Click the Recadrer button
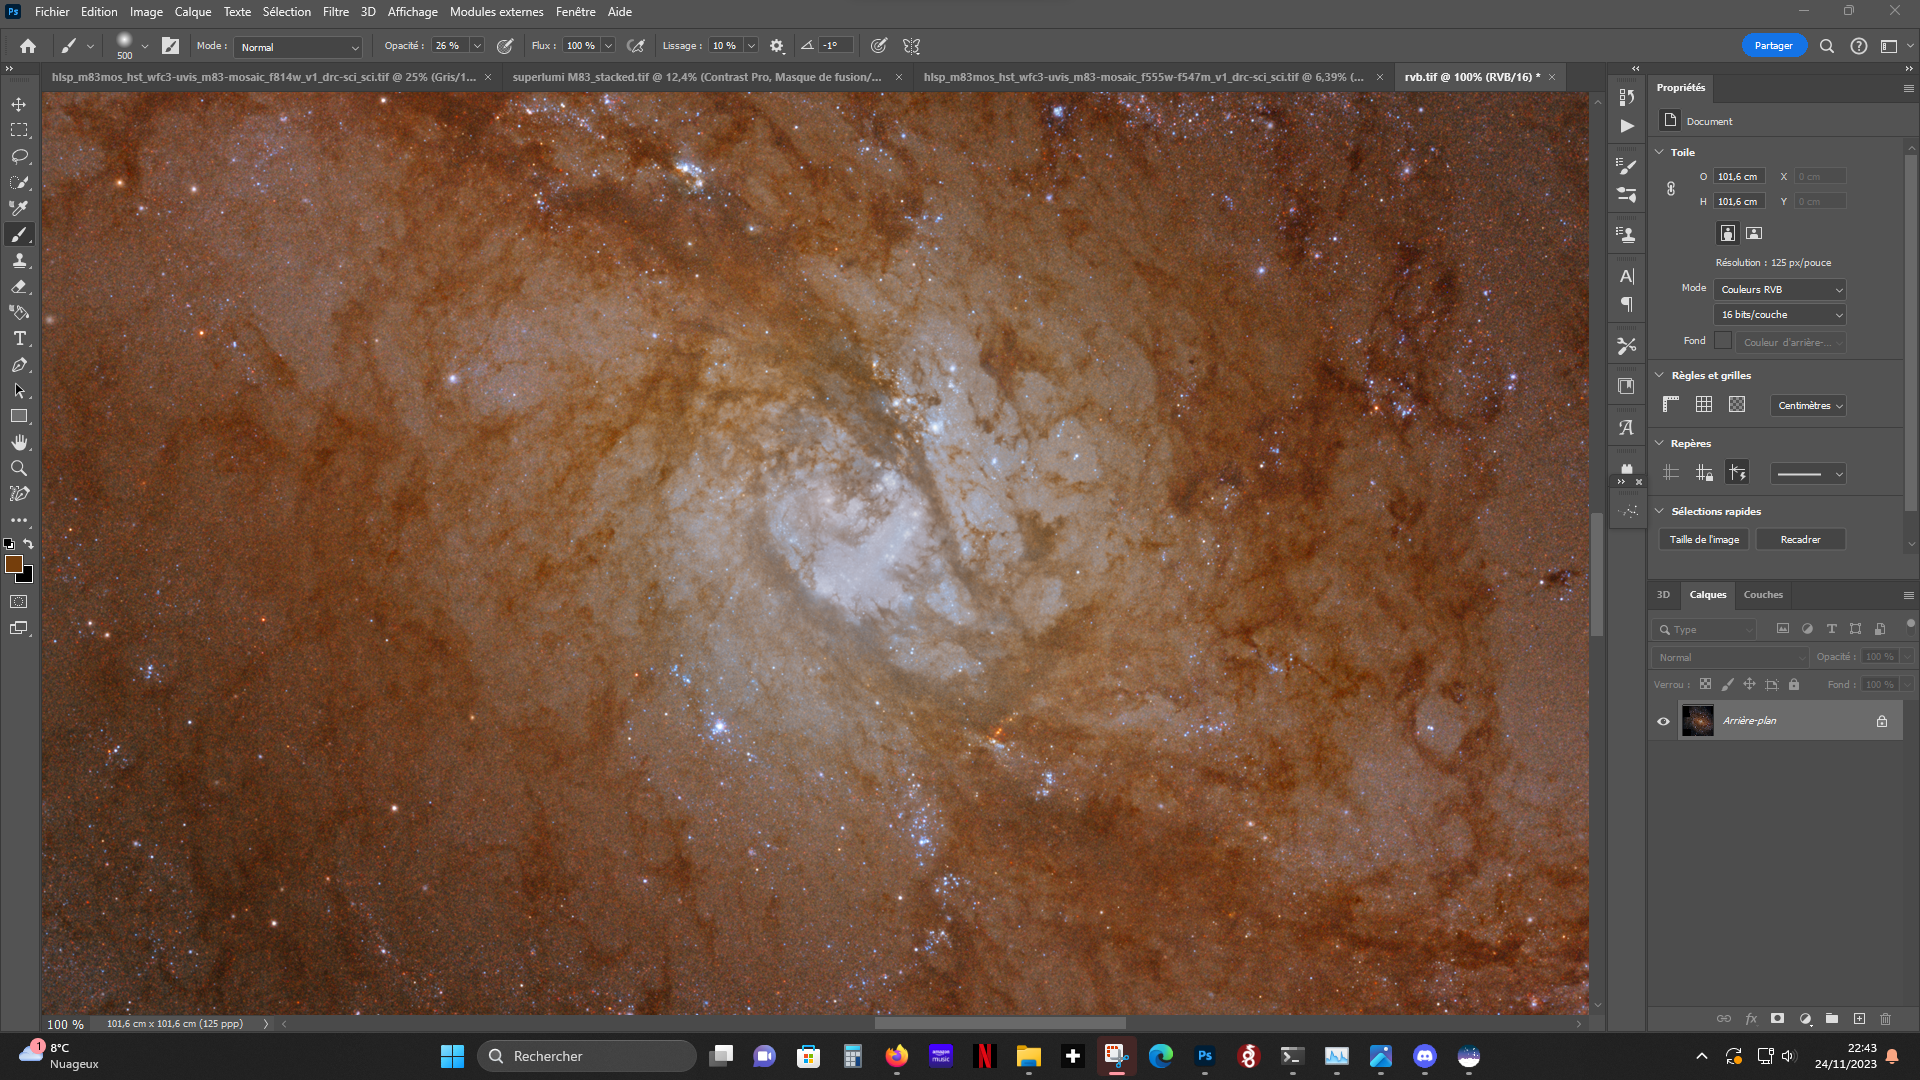This screenshot has height=1080, width=1920. click(x=1800, y=539)
